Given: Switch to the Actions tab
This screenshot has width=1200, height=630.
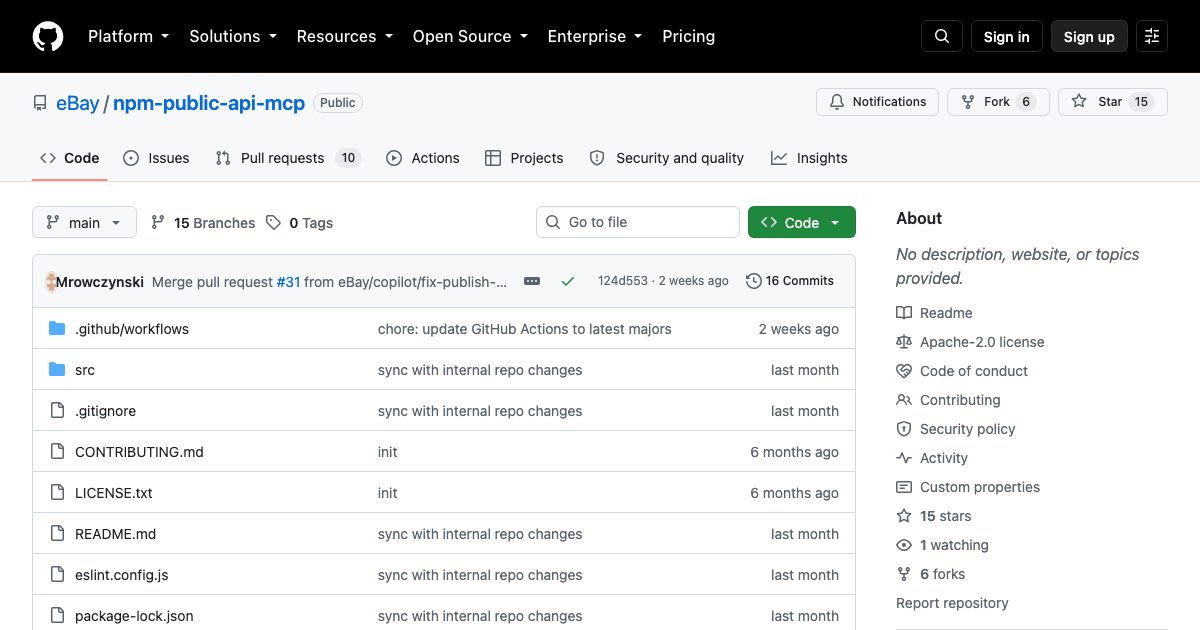Looking at the screenshot, I should (423, 158).
